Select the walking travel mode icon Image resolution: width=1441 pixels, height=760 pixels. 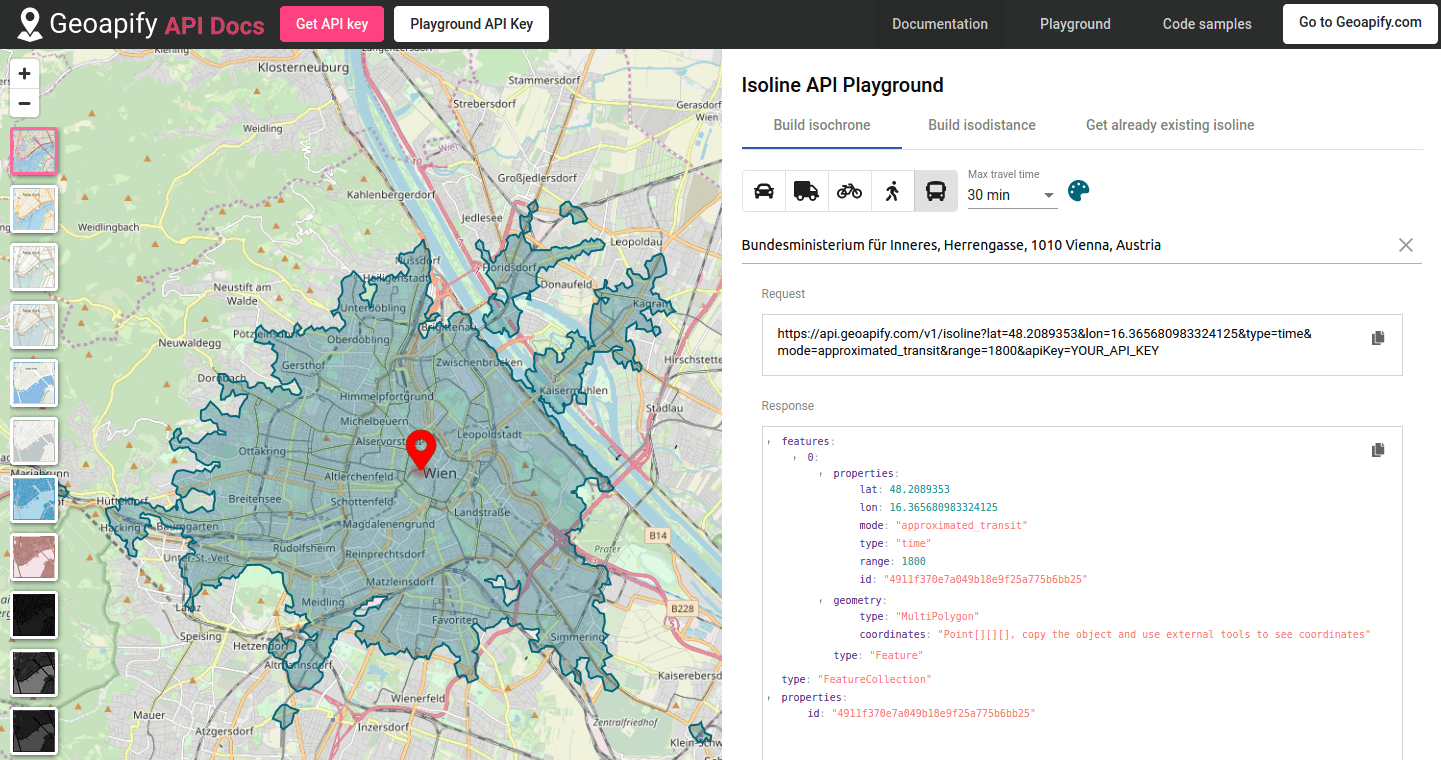click(893, 191)
